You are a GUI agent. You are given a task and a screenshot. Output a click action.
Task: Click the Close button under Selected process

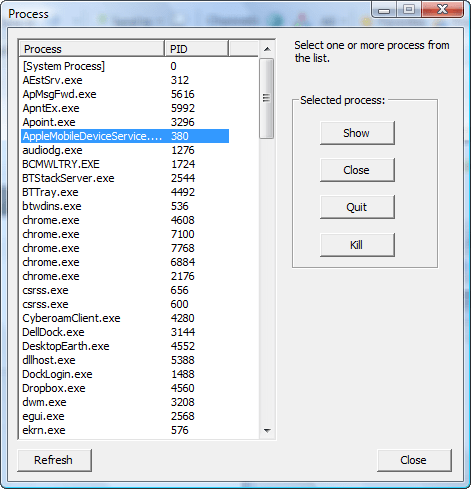[357, 170]
